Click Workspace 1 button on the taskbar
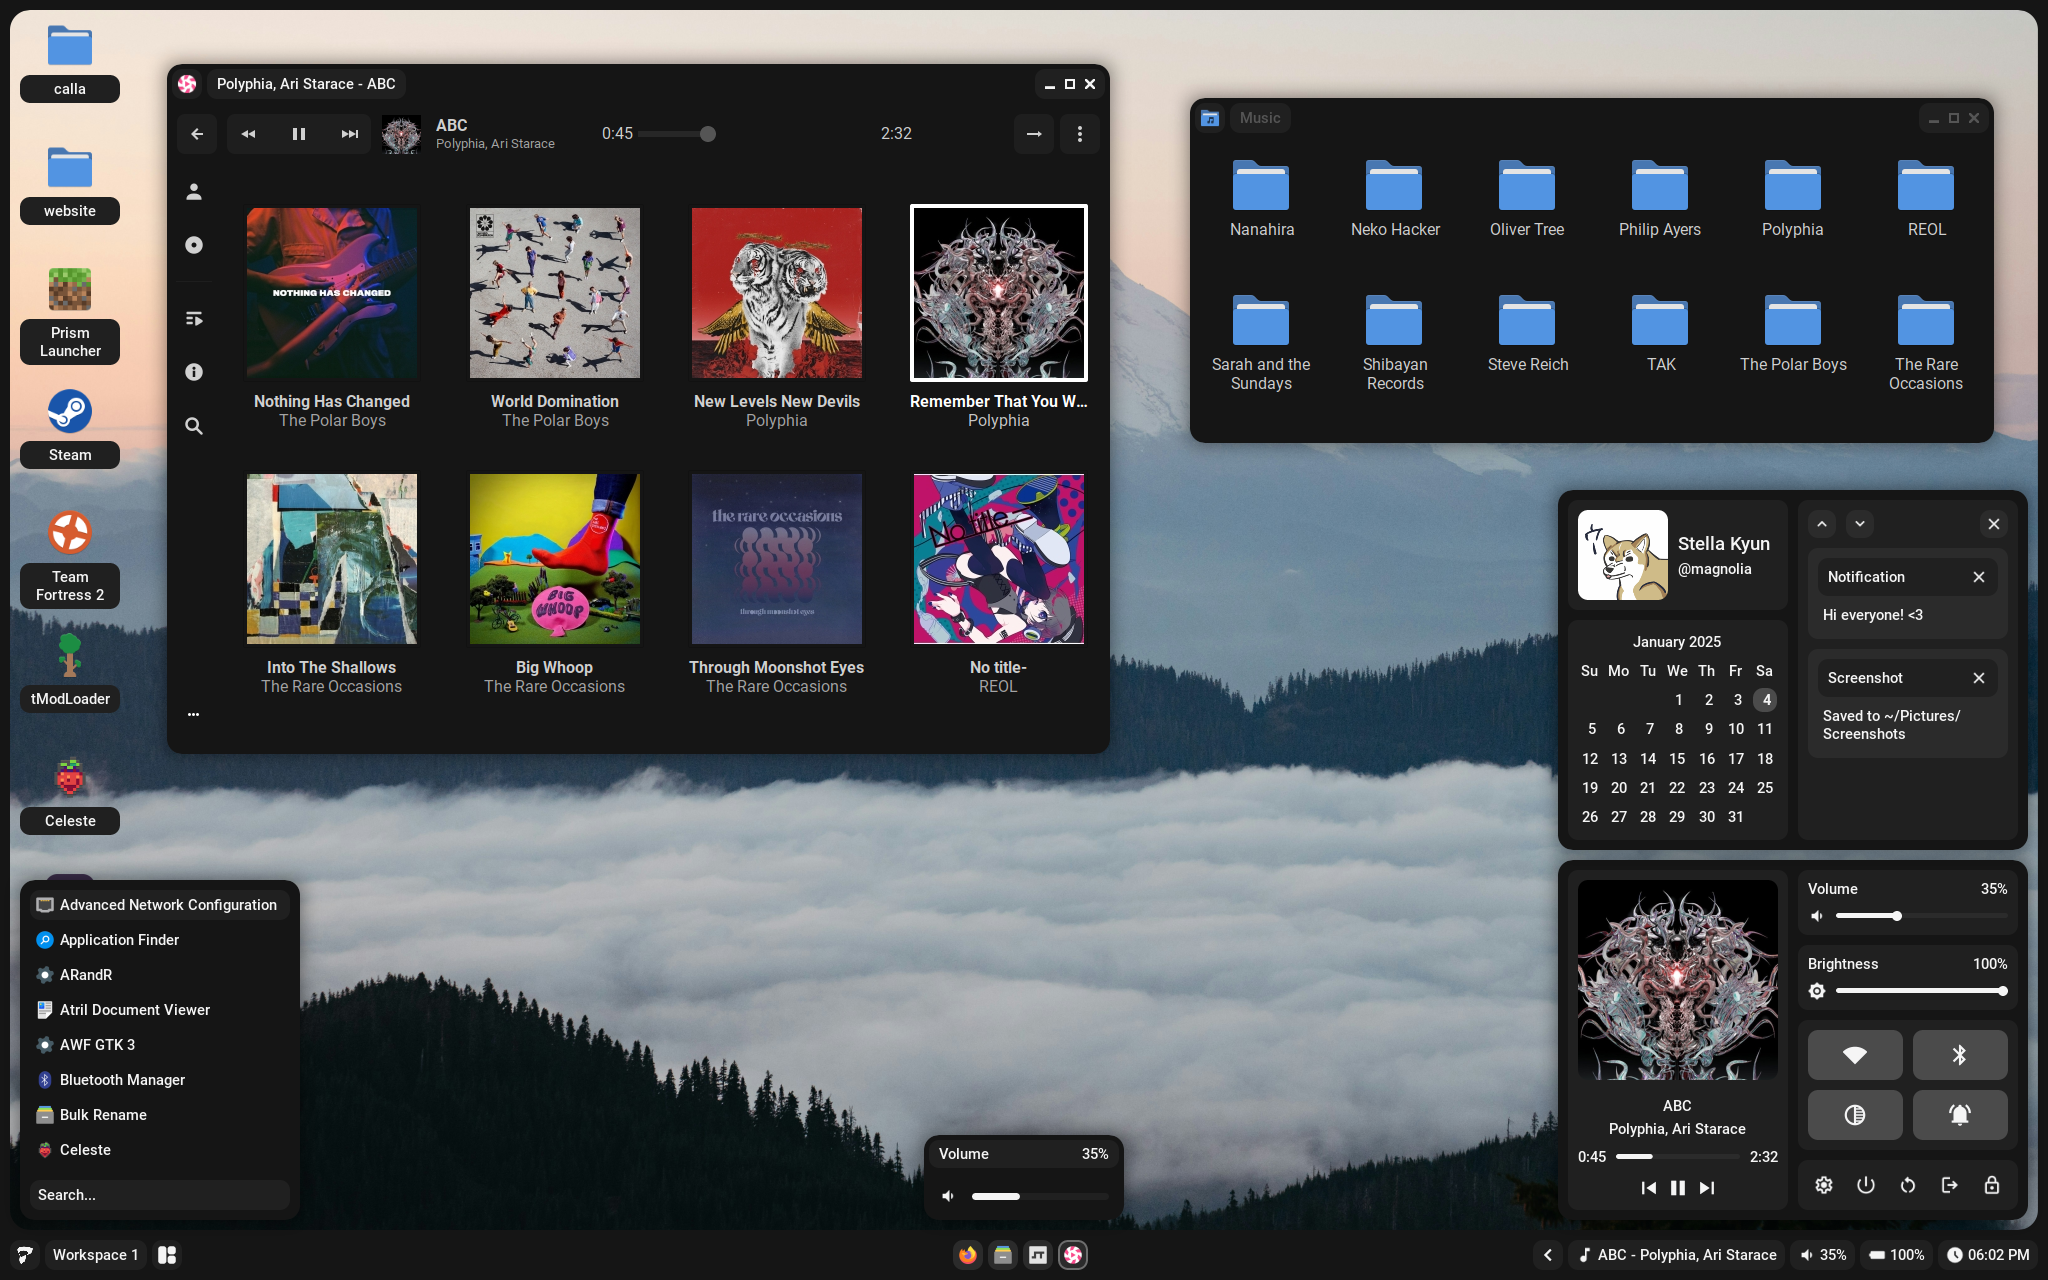Screen dimensions: 2048x1280 pyautogui.click(x=95, y=1255)
